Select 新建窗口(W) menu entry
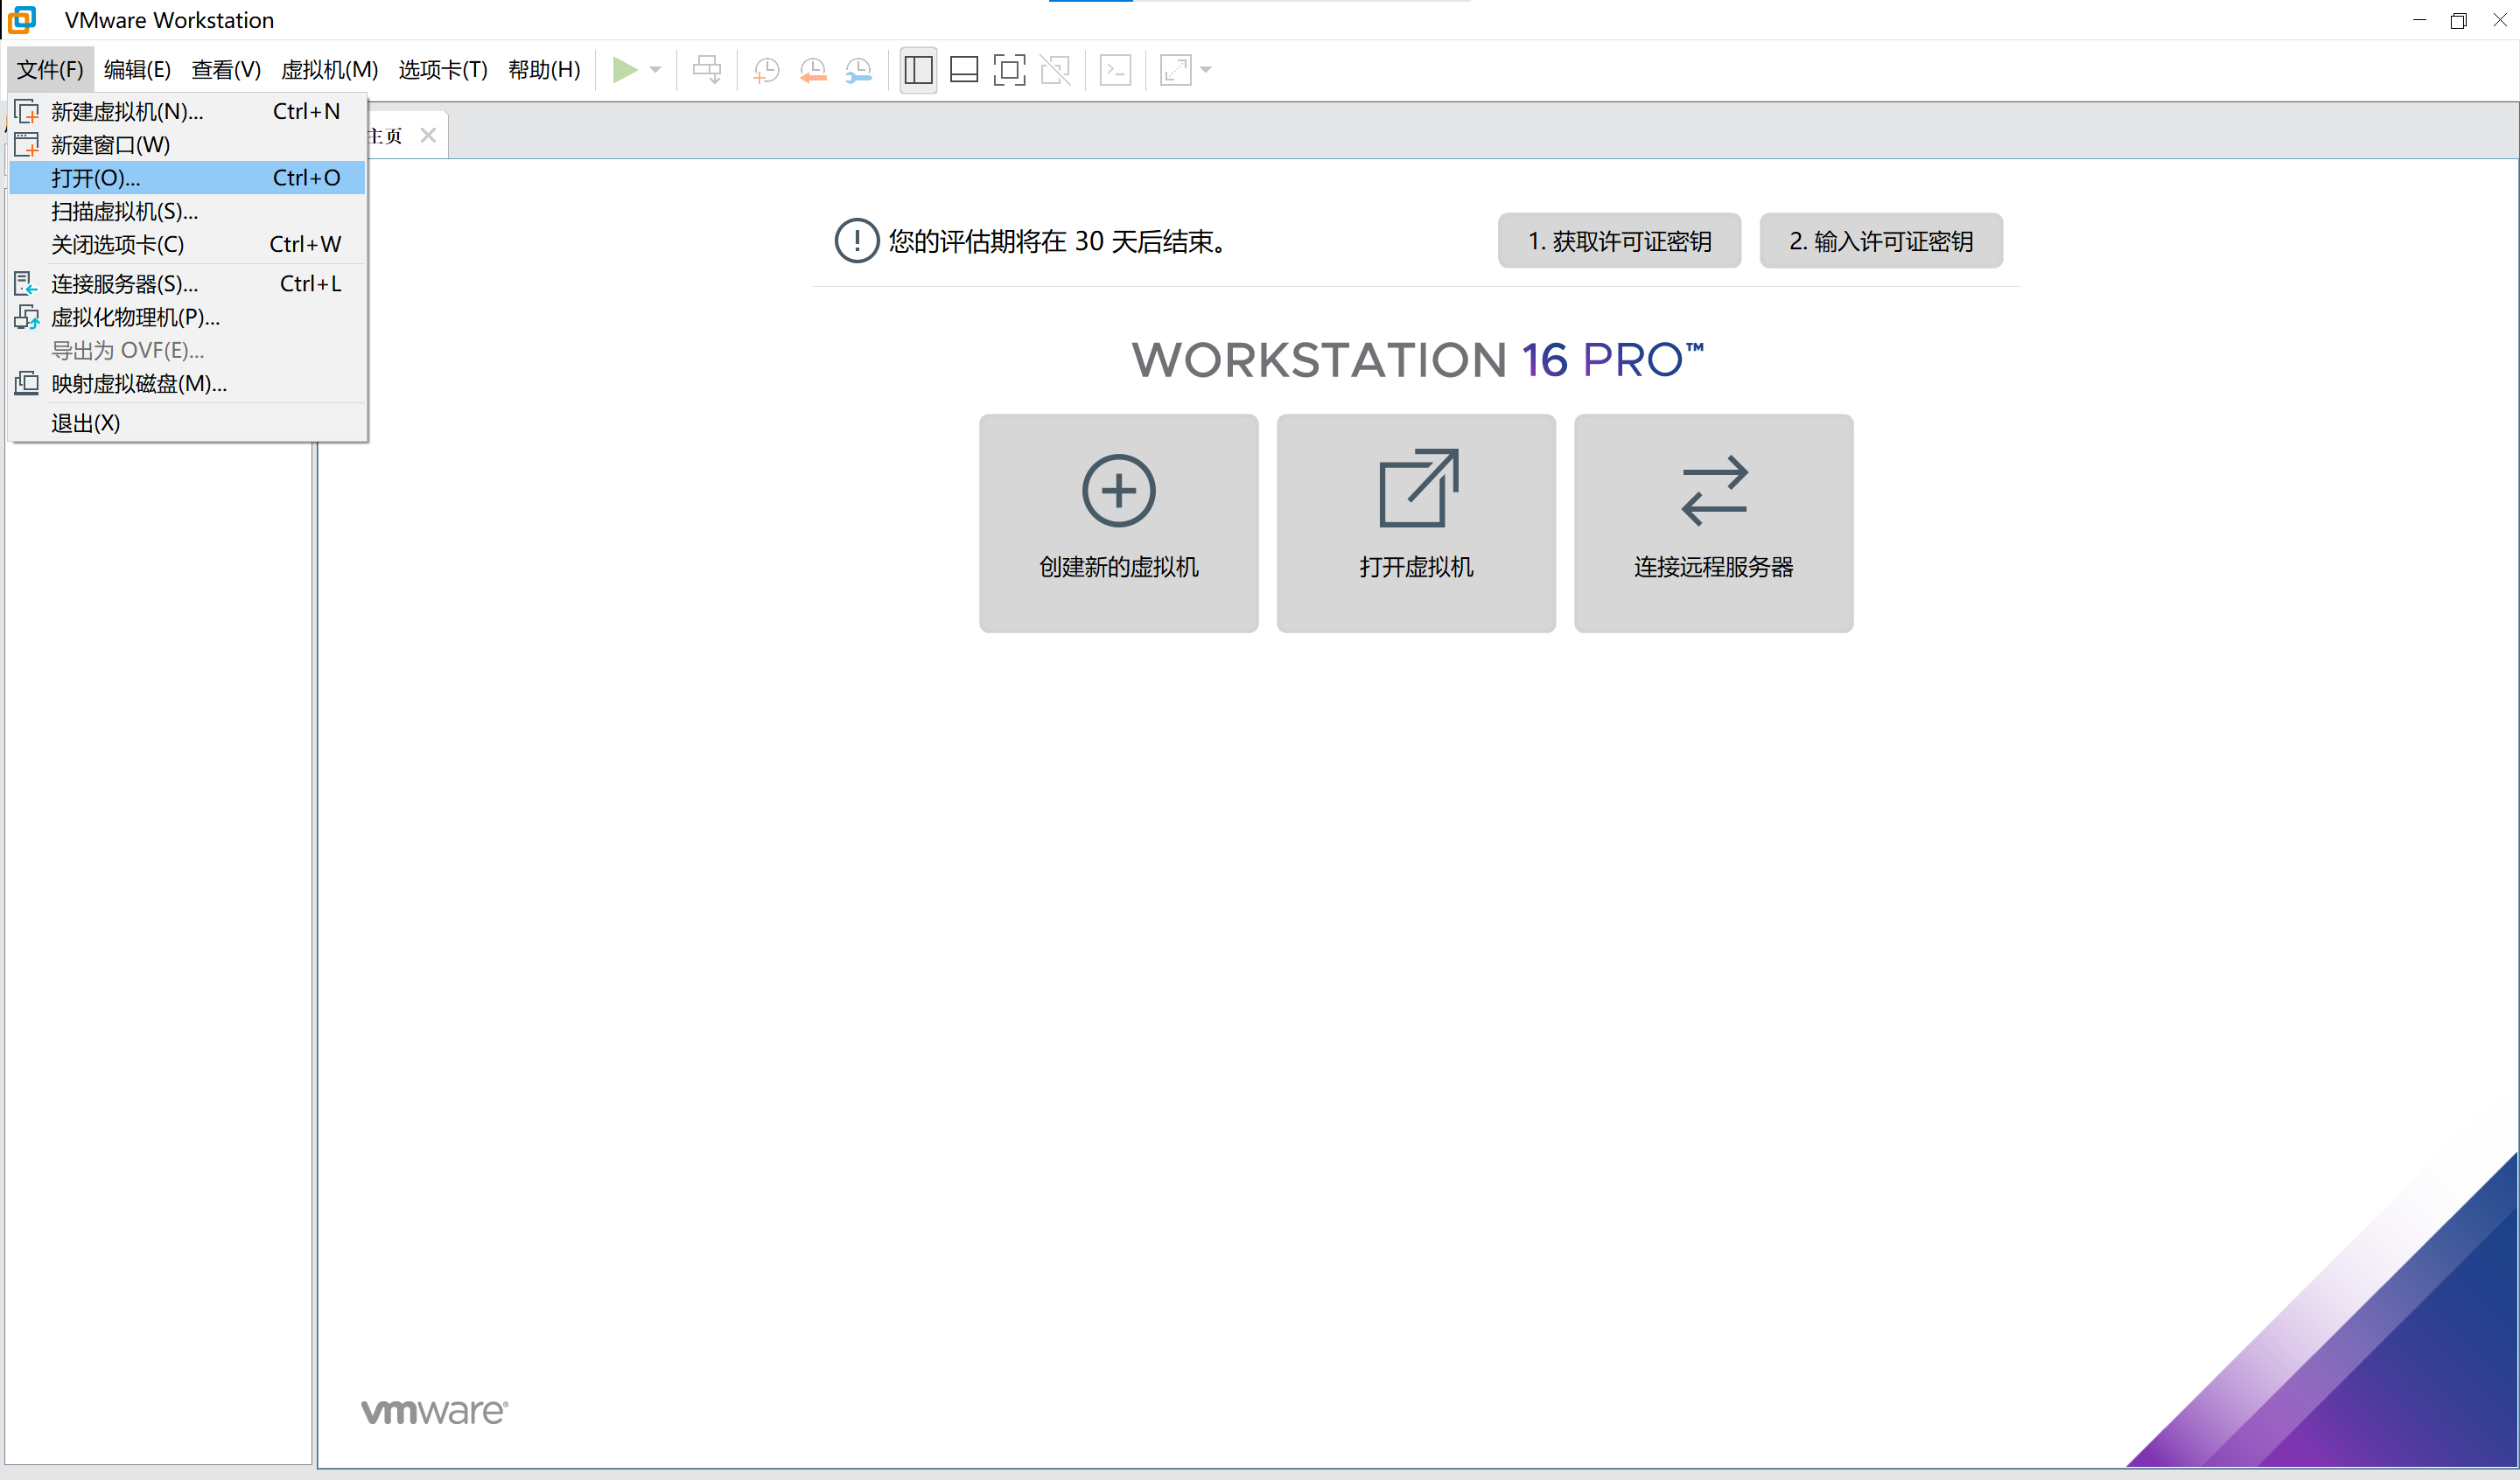The height and width of the screenshot is (1480, 2520). pos(188,145)
